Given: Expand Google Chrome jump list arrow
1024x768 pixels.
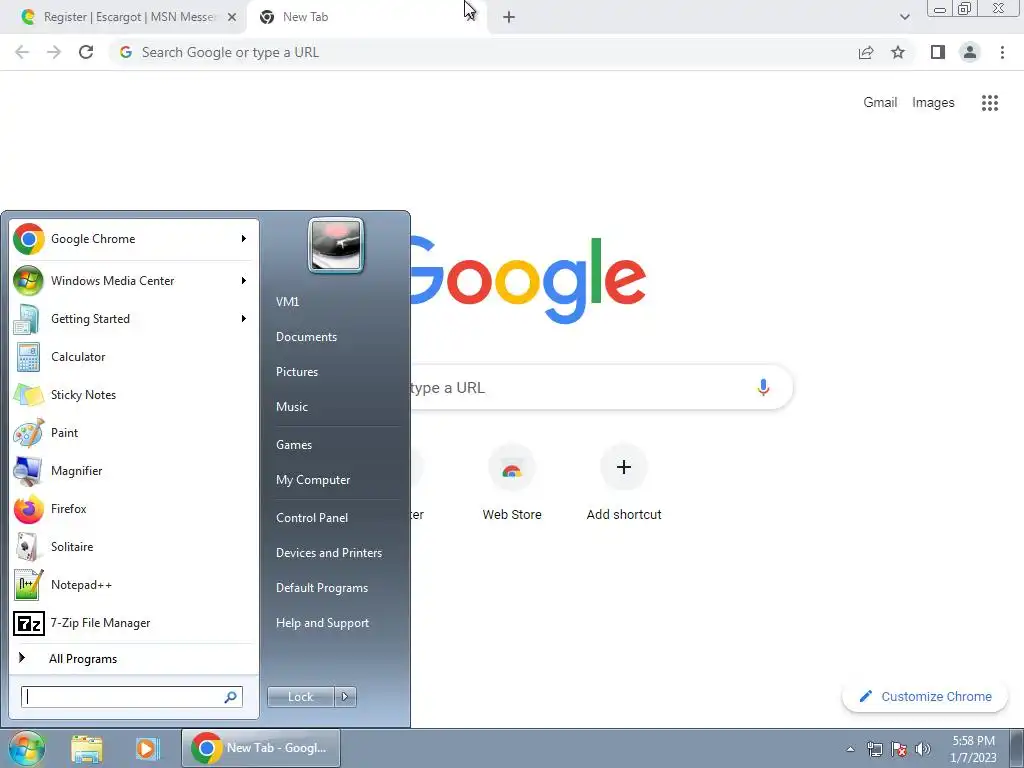Looking at the screenshot, I should [x=244, y=239].
